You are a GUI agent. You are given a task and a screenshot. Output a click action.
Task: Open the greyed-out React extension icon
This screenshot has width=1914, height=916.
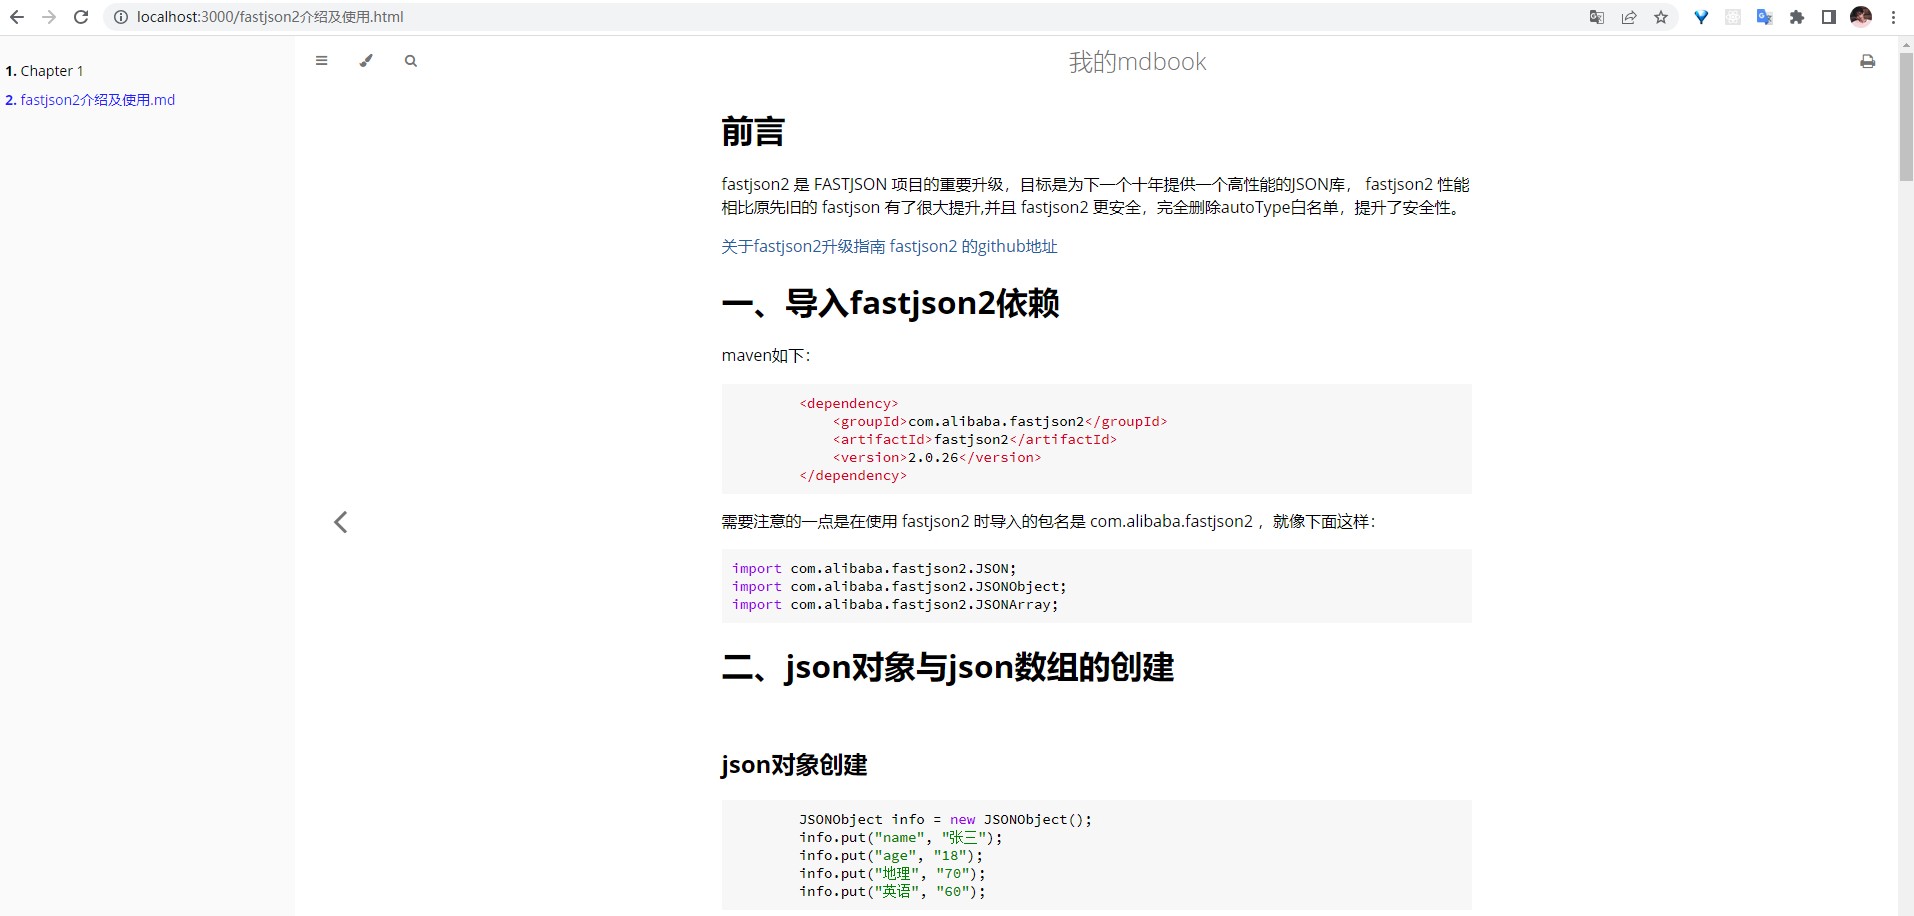point(1733,17)
